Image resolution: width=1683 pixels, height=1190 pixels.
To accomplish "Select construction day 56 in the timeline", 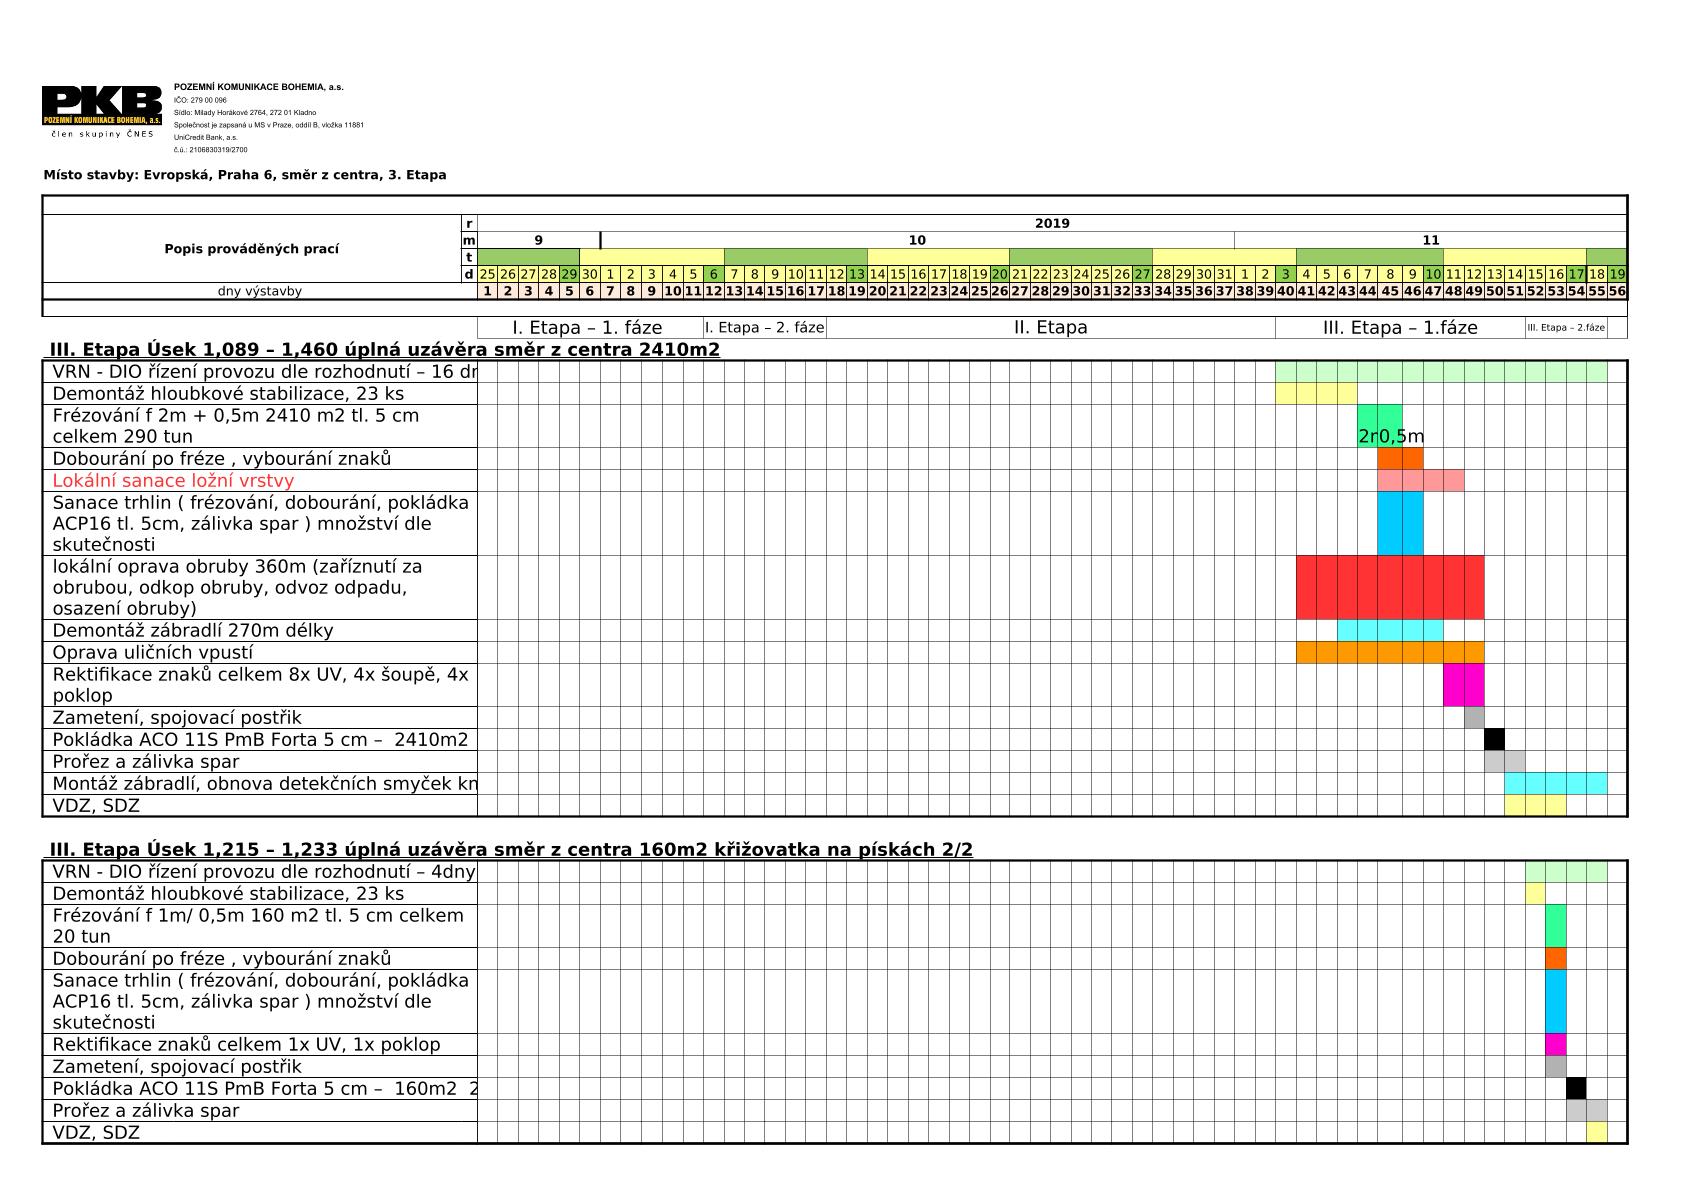I will [x=1617, y=292].
